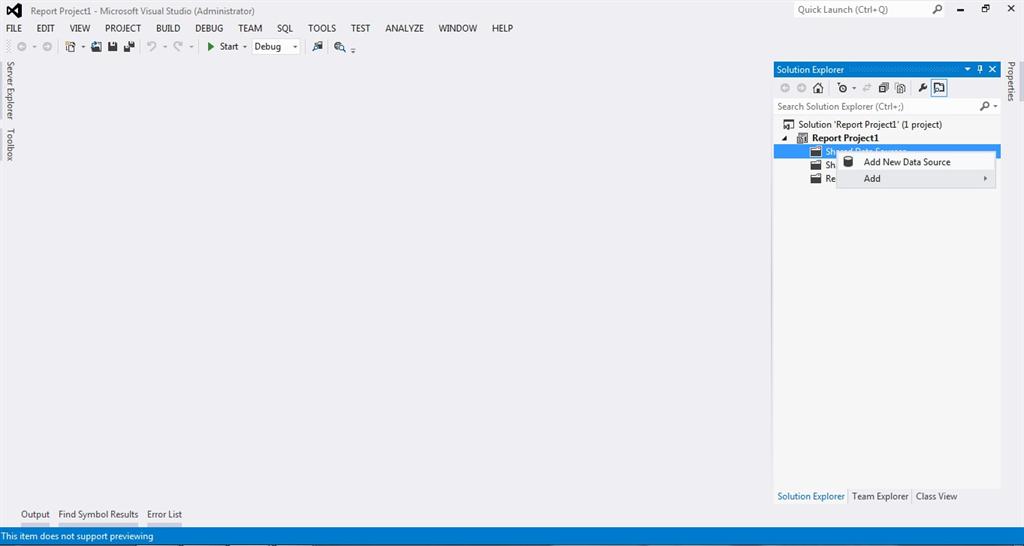Screen dimensions: 1024x546
Task: Click the Open File toolbar icon
Action: [97, 47]
